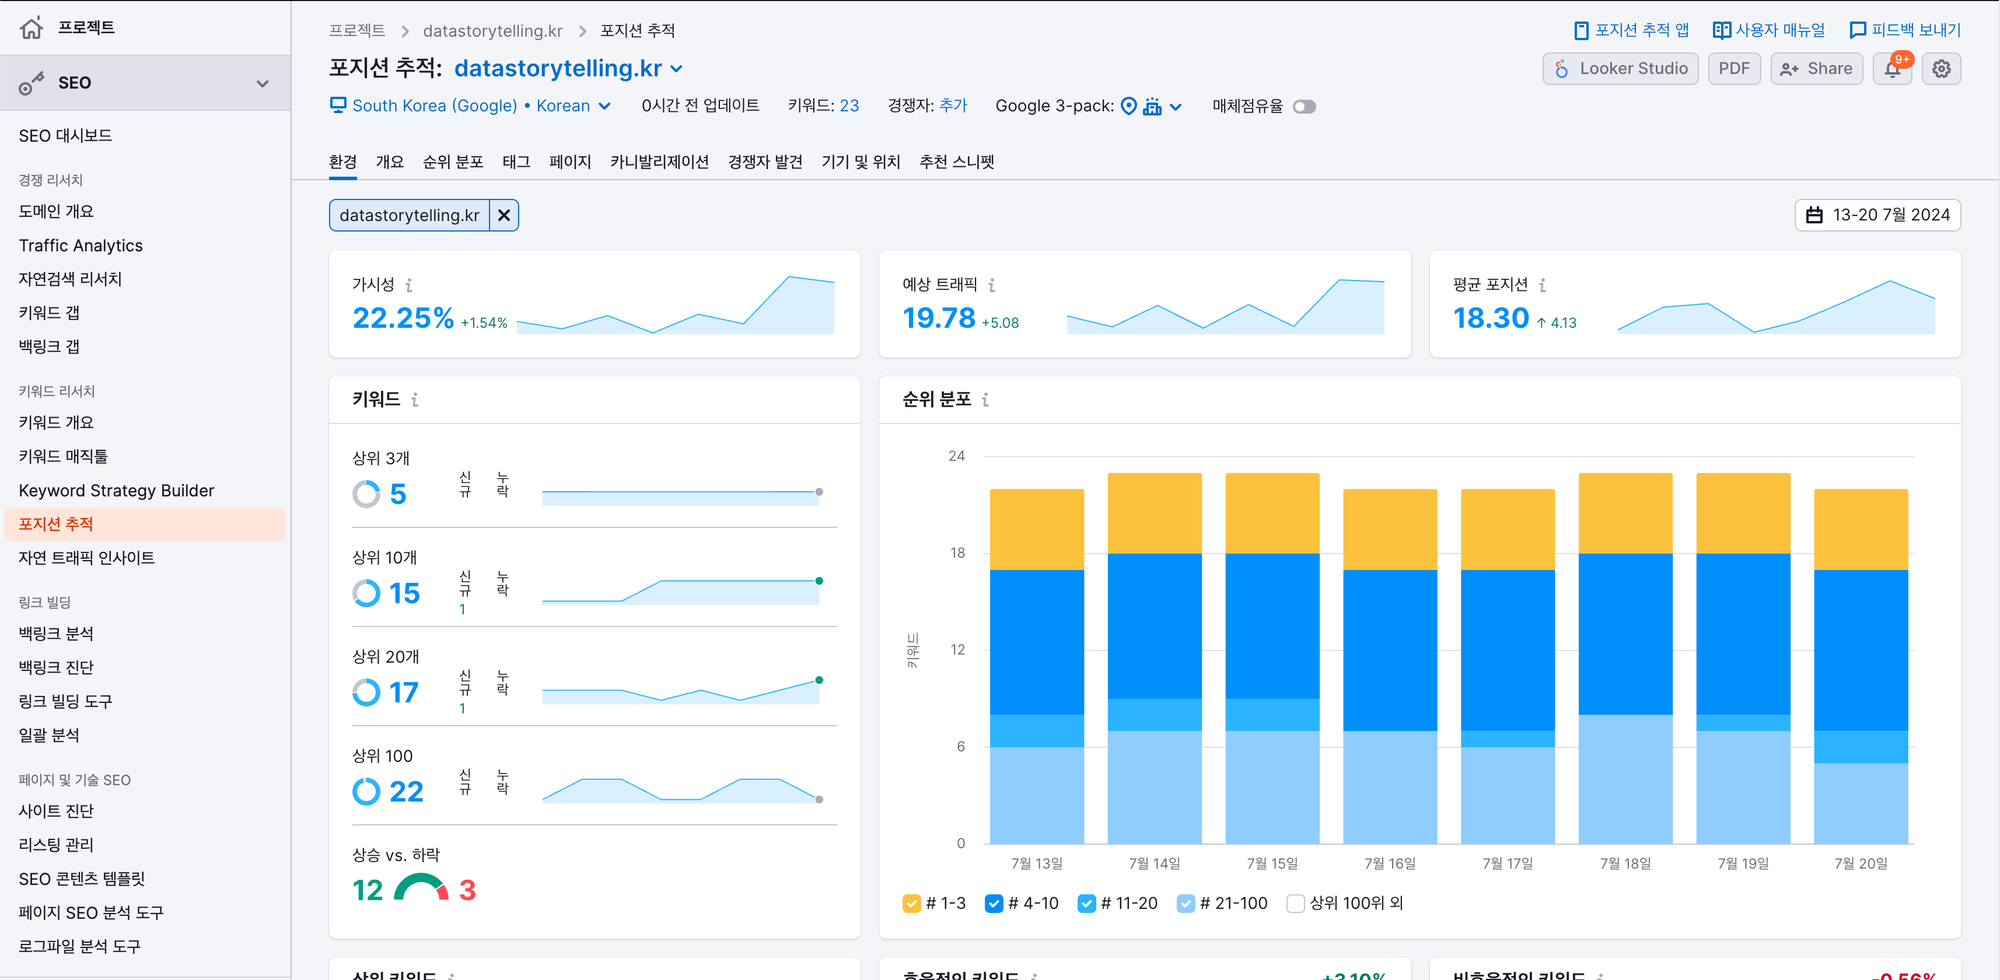Viewport: 2000px width, 980px height.
Task: Open the 13-20 7월 2024 date picker
Action: pos(1878,215)
